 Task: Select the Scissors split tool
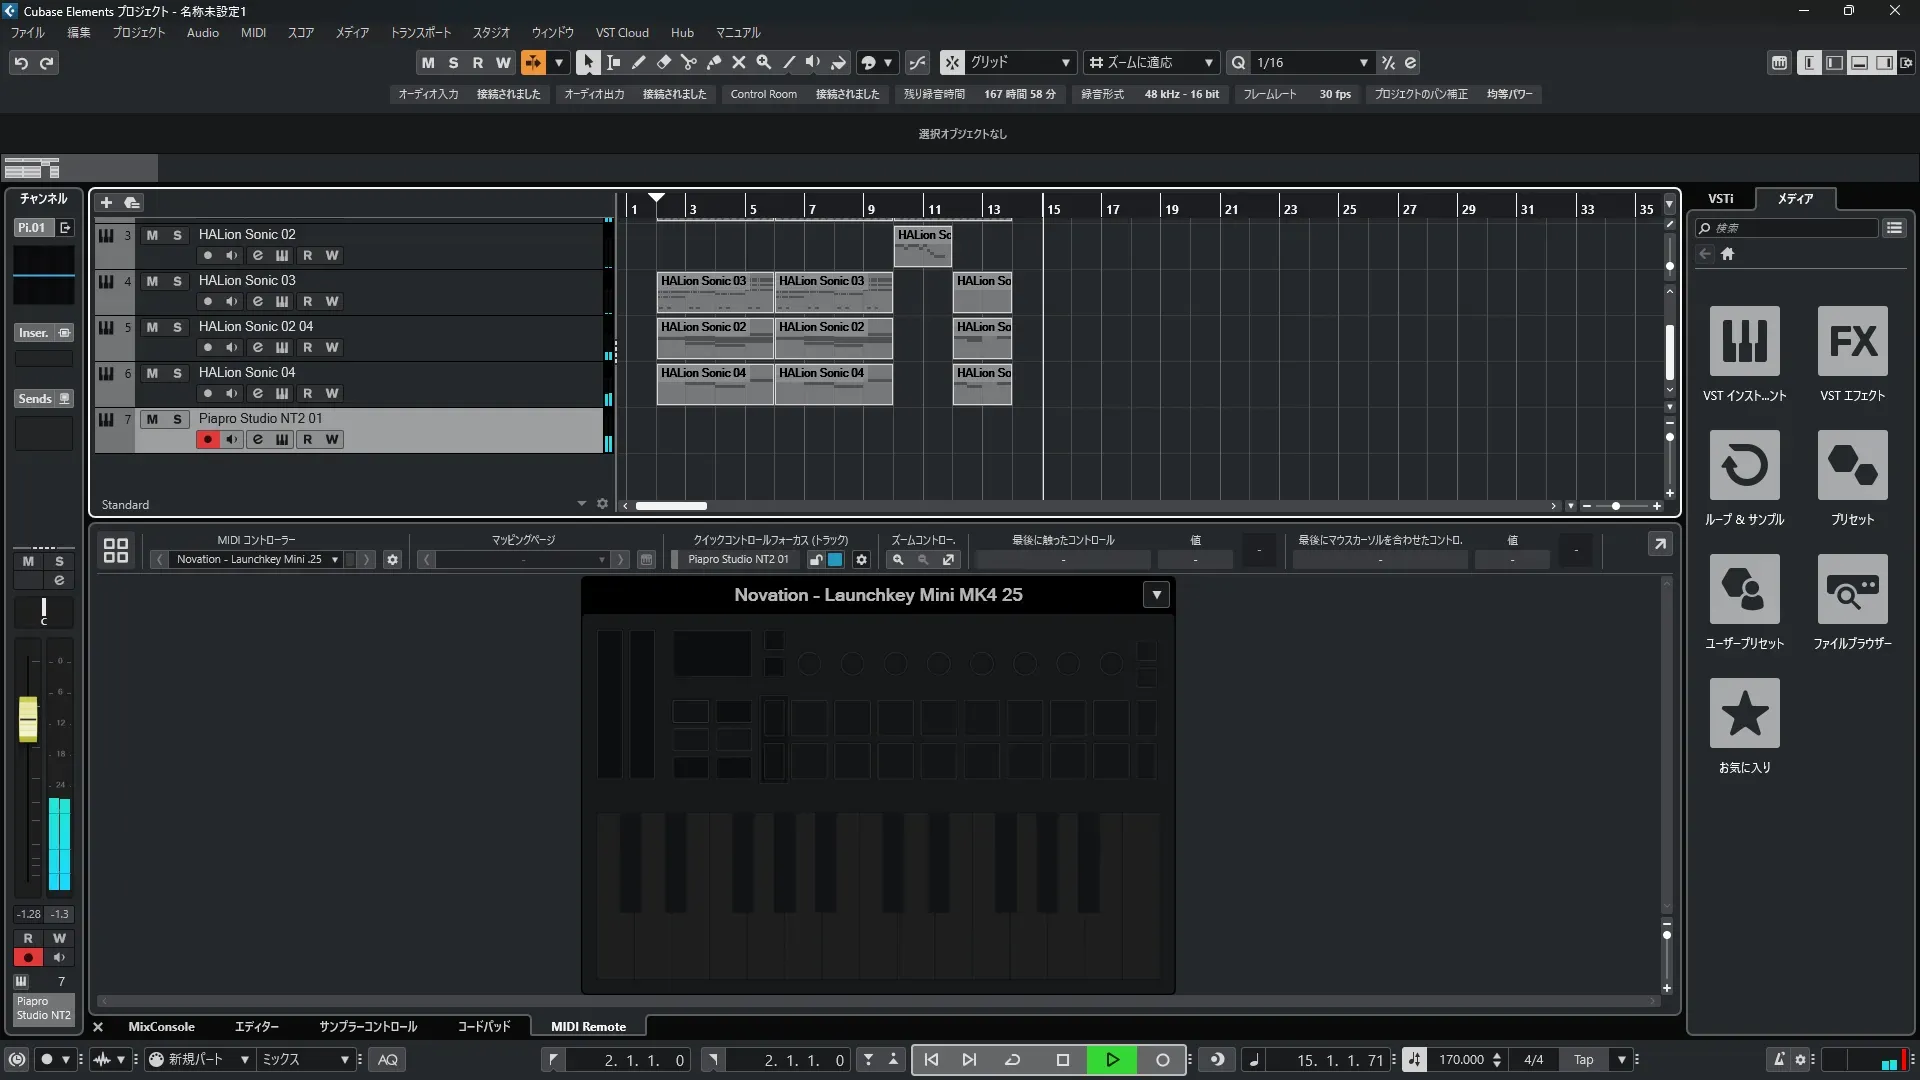(688, 62)
